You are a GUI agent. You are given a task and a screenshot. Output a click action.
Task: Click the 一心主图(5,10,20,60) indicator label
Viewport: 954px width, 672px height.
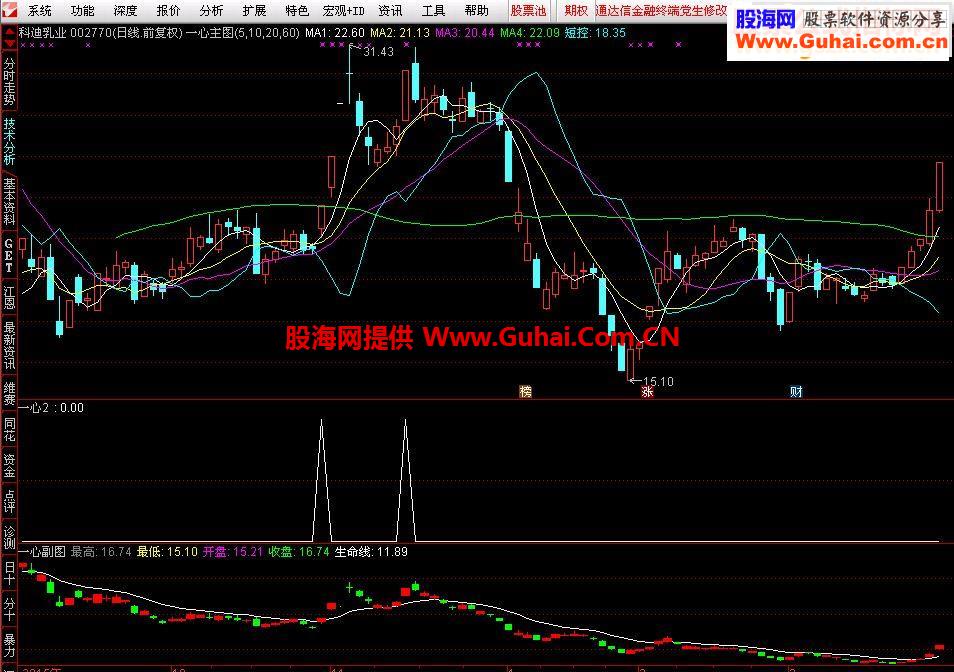243,32
